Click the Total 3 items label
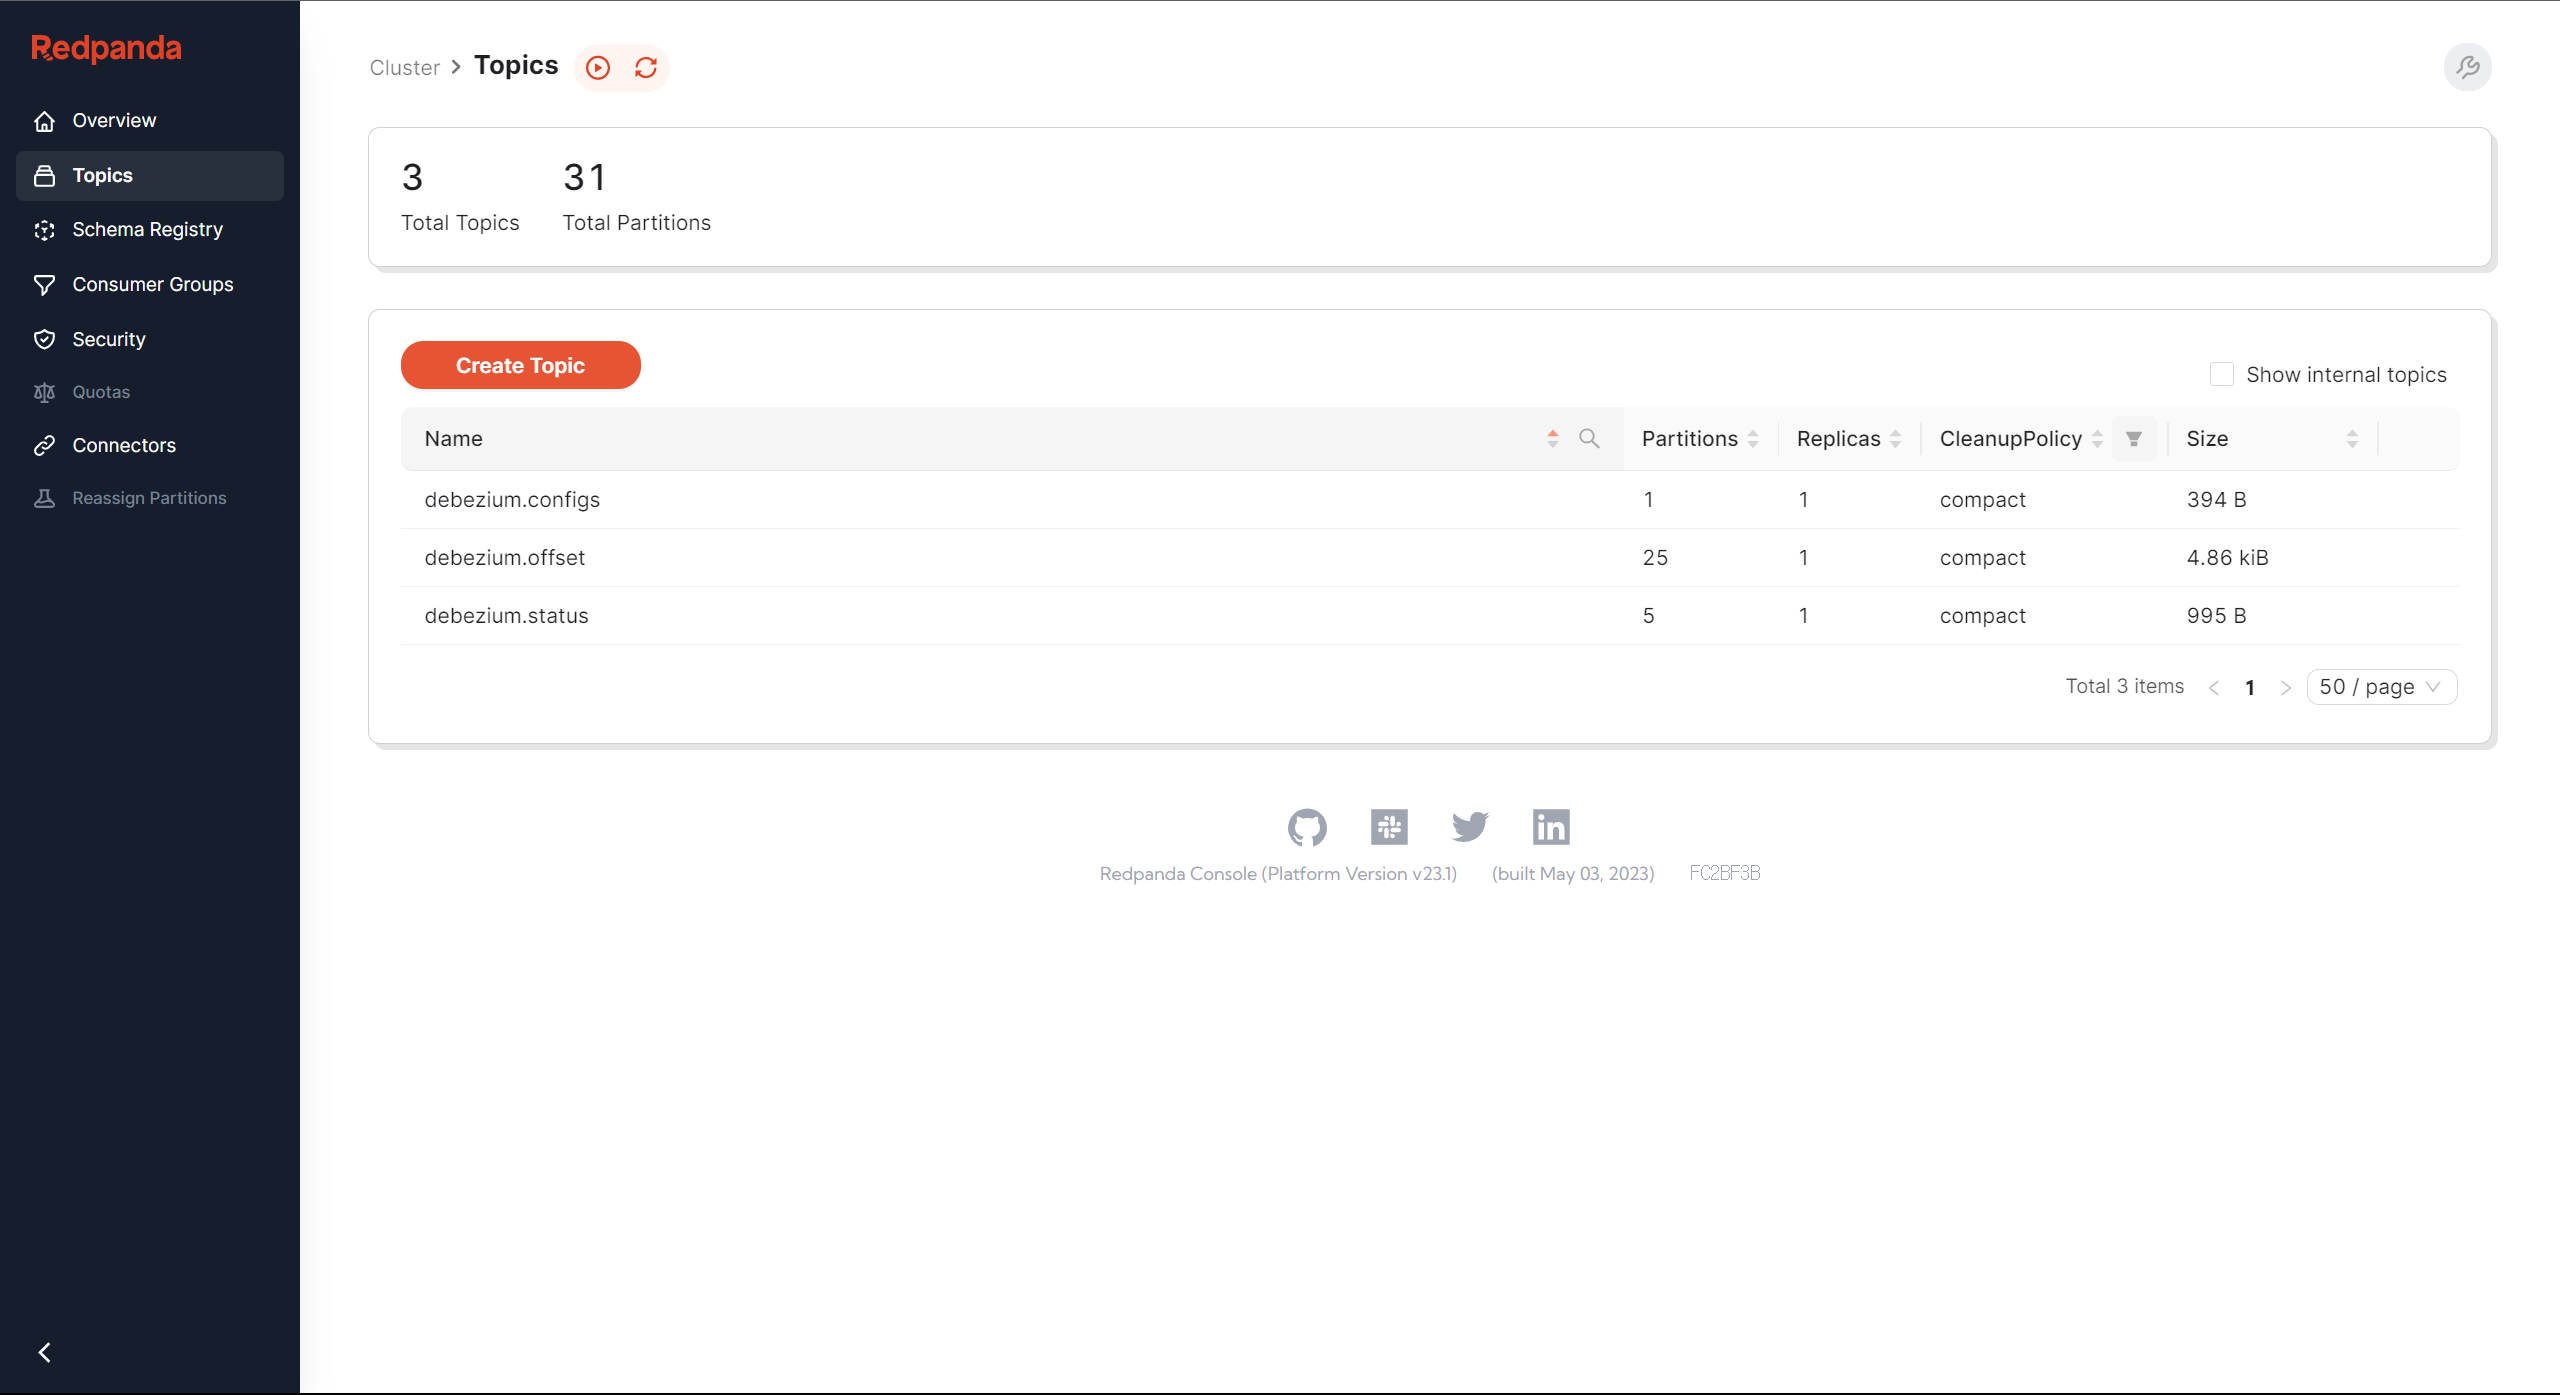The image size is (2560, 1395). click(2125, 687)
